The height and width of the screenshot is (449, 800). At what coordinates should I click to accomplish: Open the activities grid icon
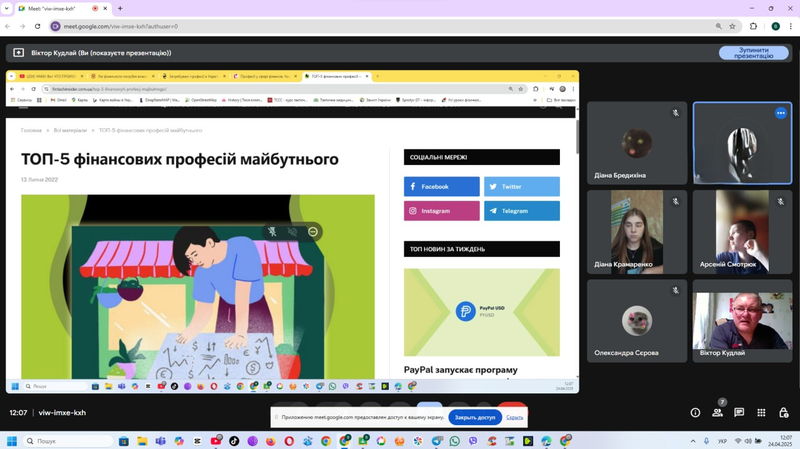point(761,413)
